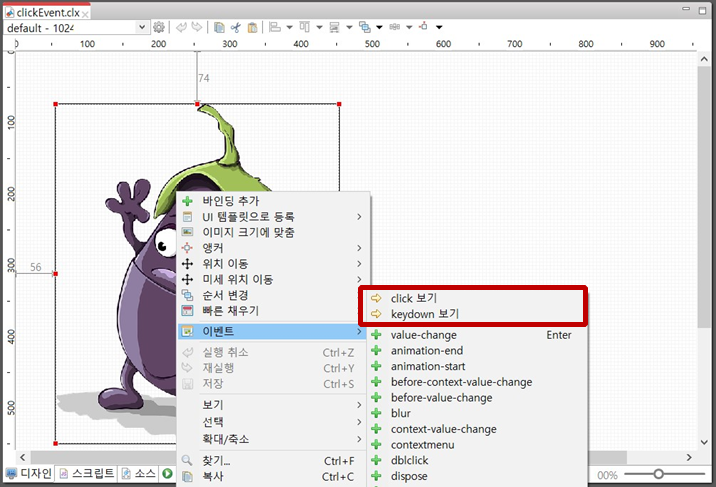The image size is (716, 487).
Task: Click the horizontal scrollbar right arrow
Action: tap(689, 457)
